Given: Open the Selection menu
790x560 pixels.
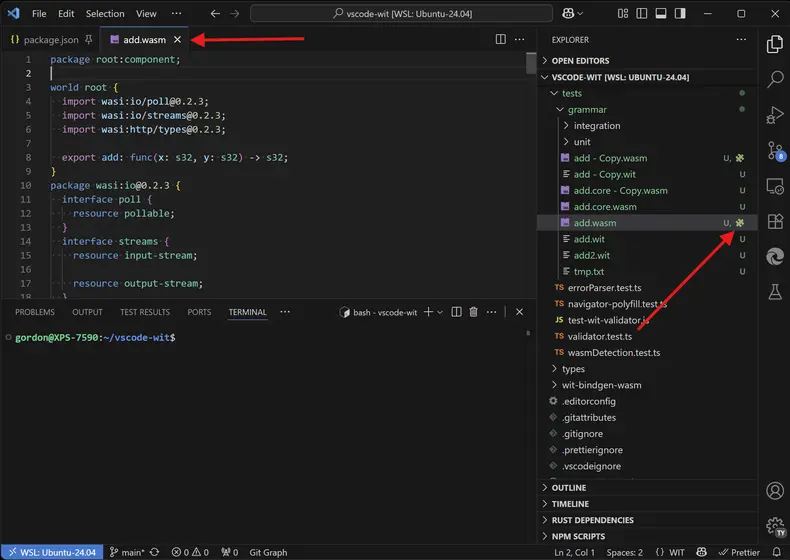Looking at the screenshot, I should 105,14.
